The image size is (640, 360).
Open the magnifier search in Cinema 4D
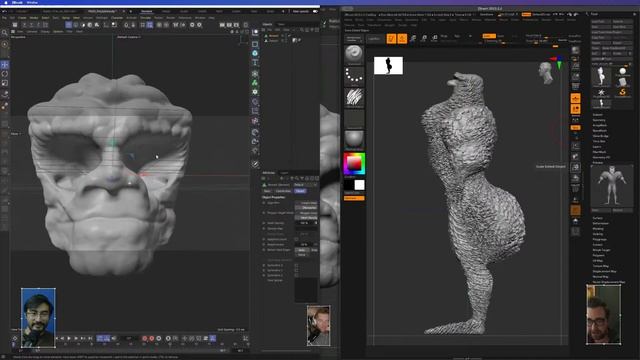pyautogui.click(x=4, y=33)
